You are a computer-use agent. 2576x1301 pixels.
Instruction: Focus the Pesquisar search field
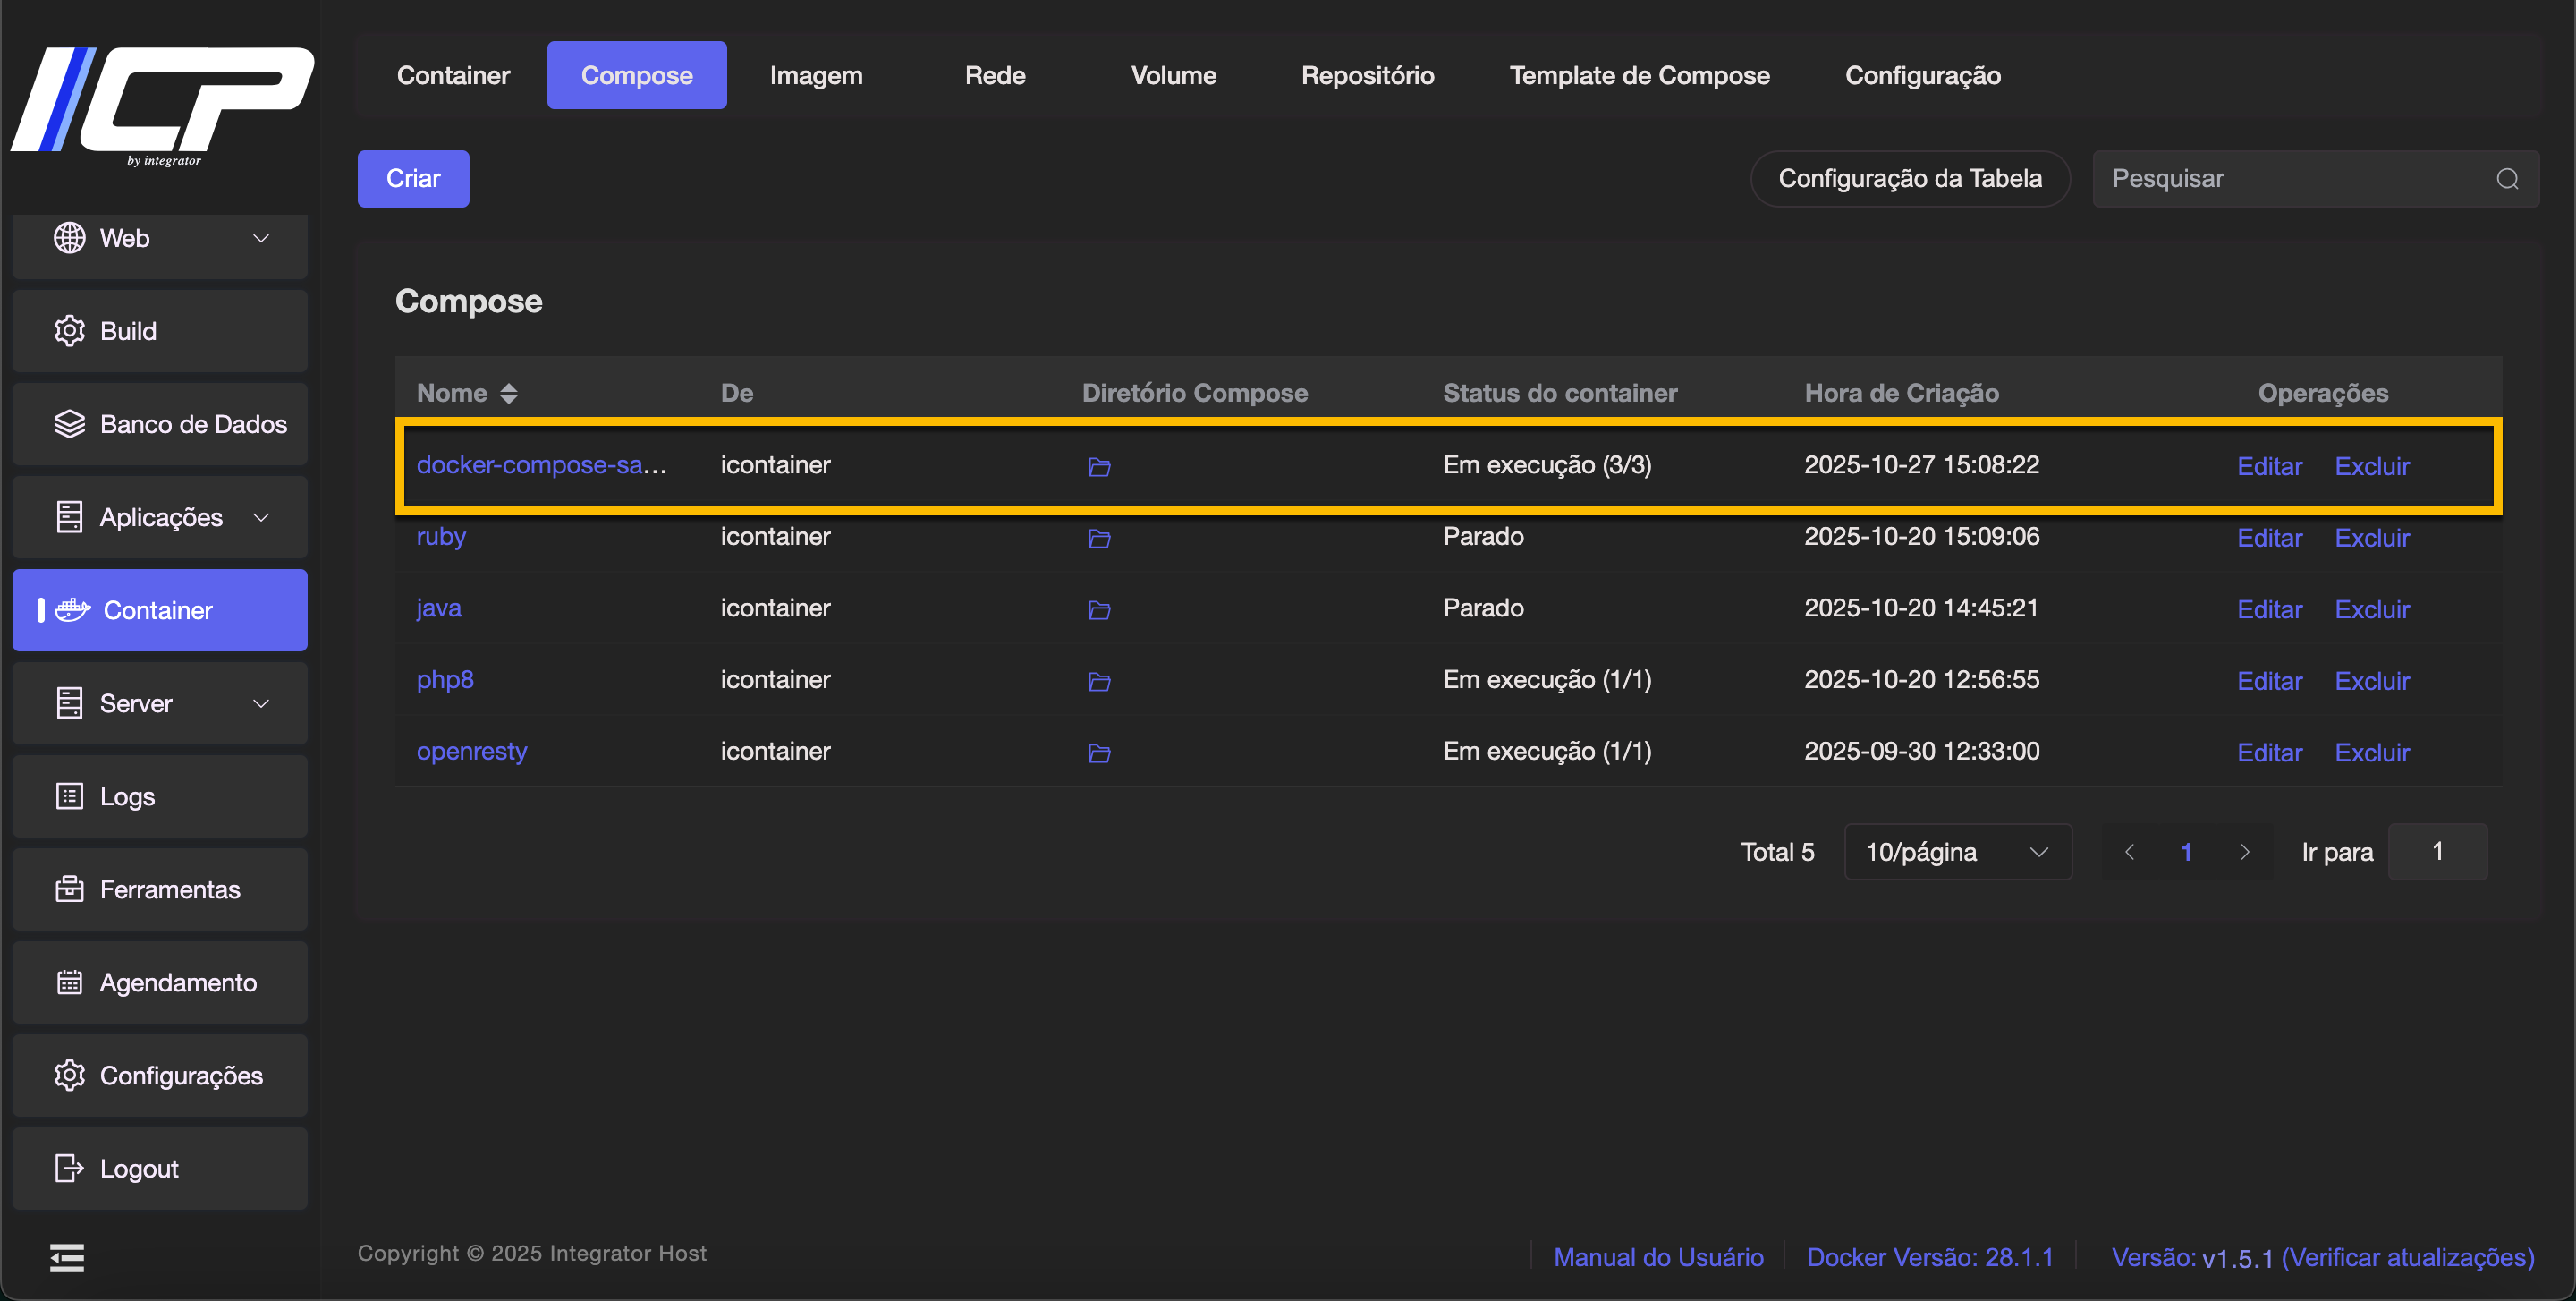point(2315,179)
